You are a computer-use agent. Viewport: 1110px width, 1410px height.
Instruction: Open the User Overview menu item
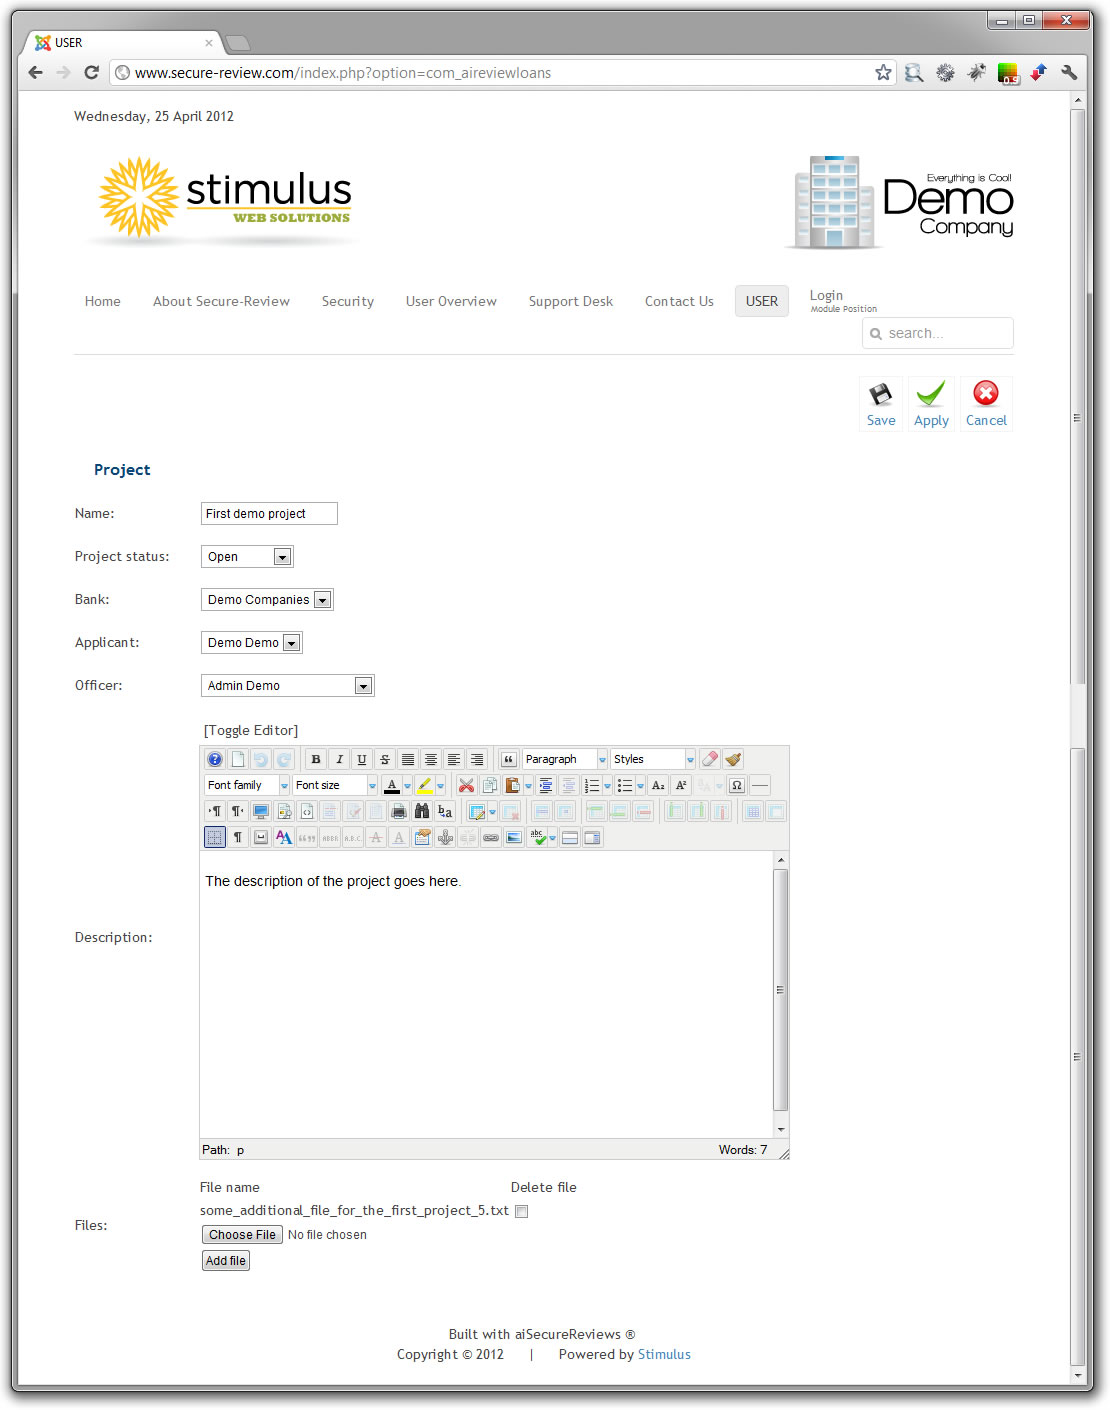coord(451,302)
